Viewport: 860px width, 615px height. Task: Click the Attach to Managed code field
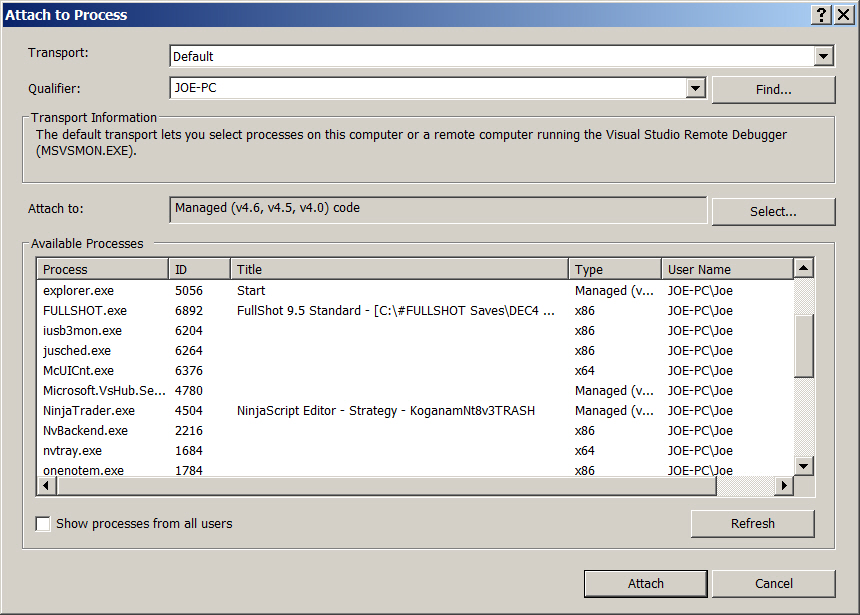coord(438,210)
